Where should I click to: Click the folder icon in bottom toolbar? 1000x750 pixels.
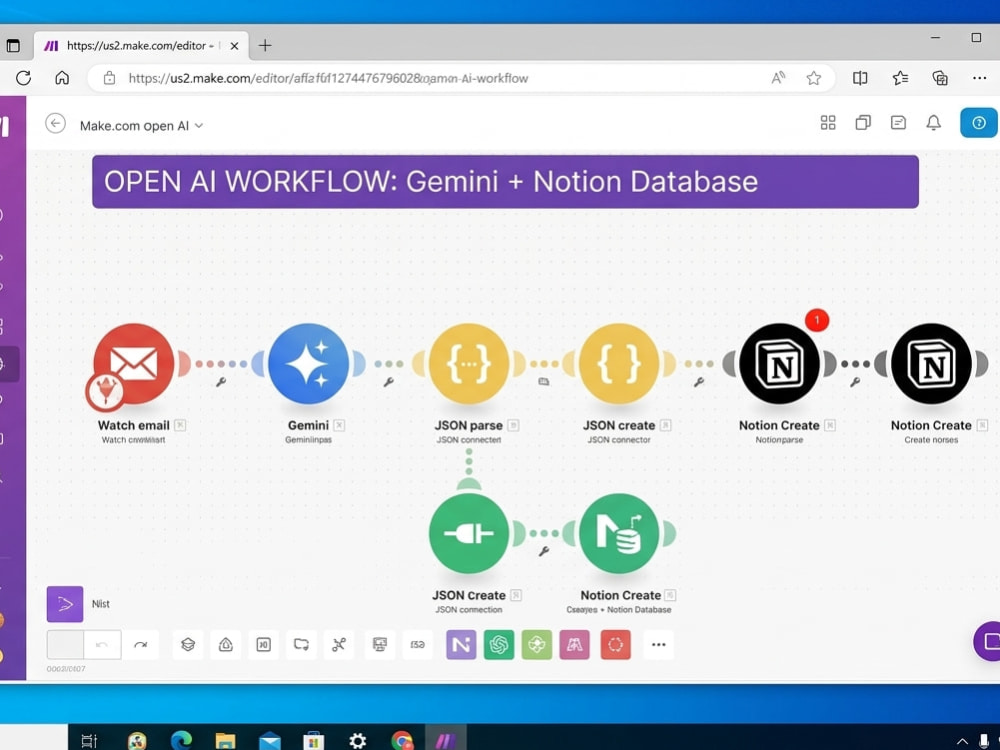[301, 645]
